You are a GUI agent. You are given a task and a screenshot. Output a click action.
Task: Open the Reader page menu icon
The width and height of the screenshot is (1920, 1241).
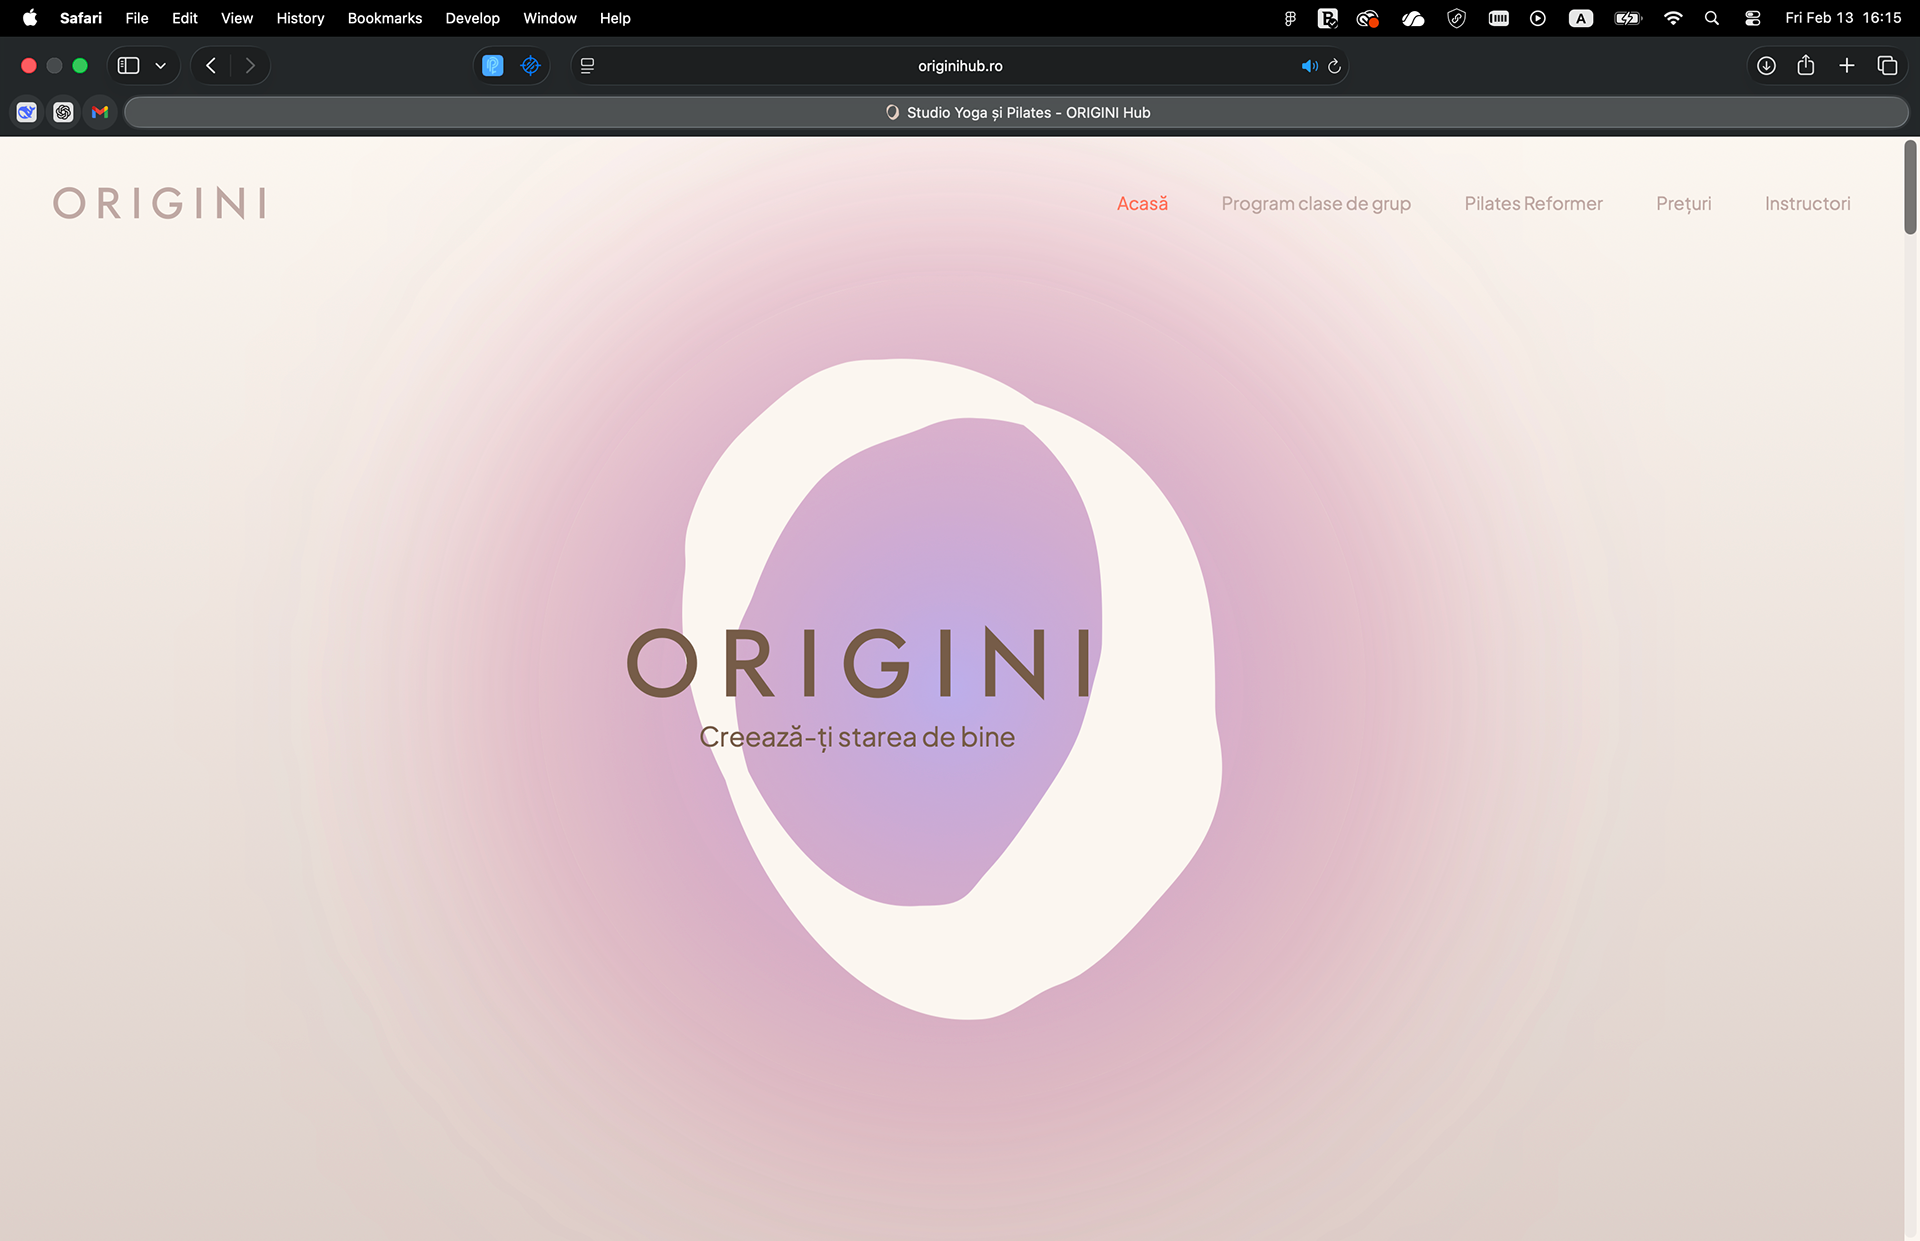click(x=588, y=66)
